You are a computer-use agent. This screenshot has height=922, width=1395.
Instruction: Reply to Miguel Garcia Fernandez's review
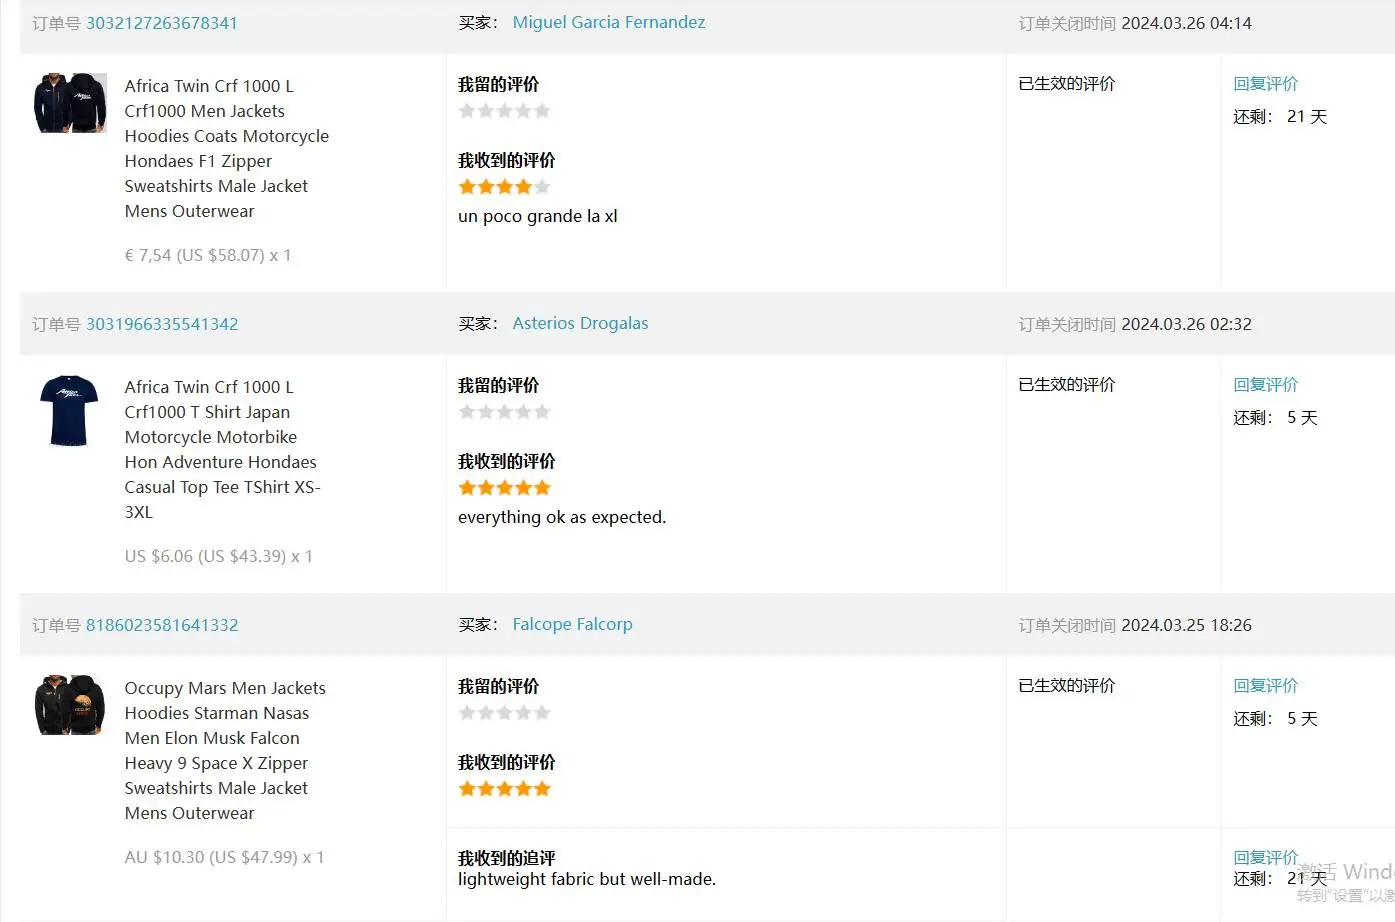tap(1265, 84)
